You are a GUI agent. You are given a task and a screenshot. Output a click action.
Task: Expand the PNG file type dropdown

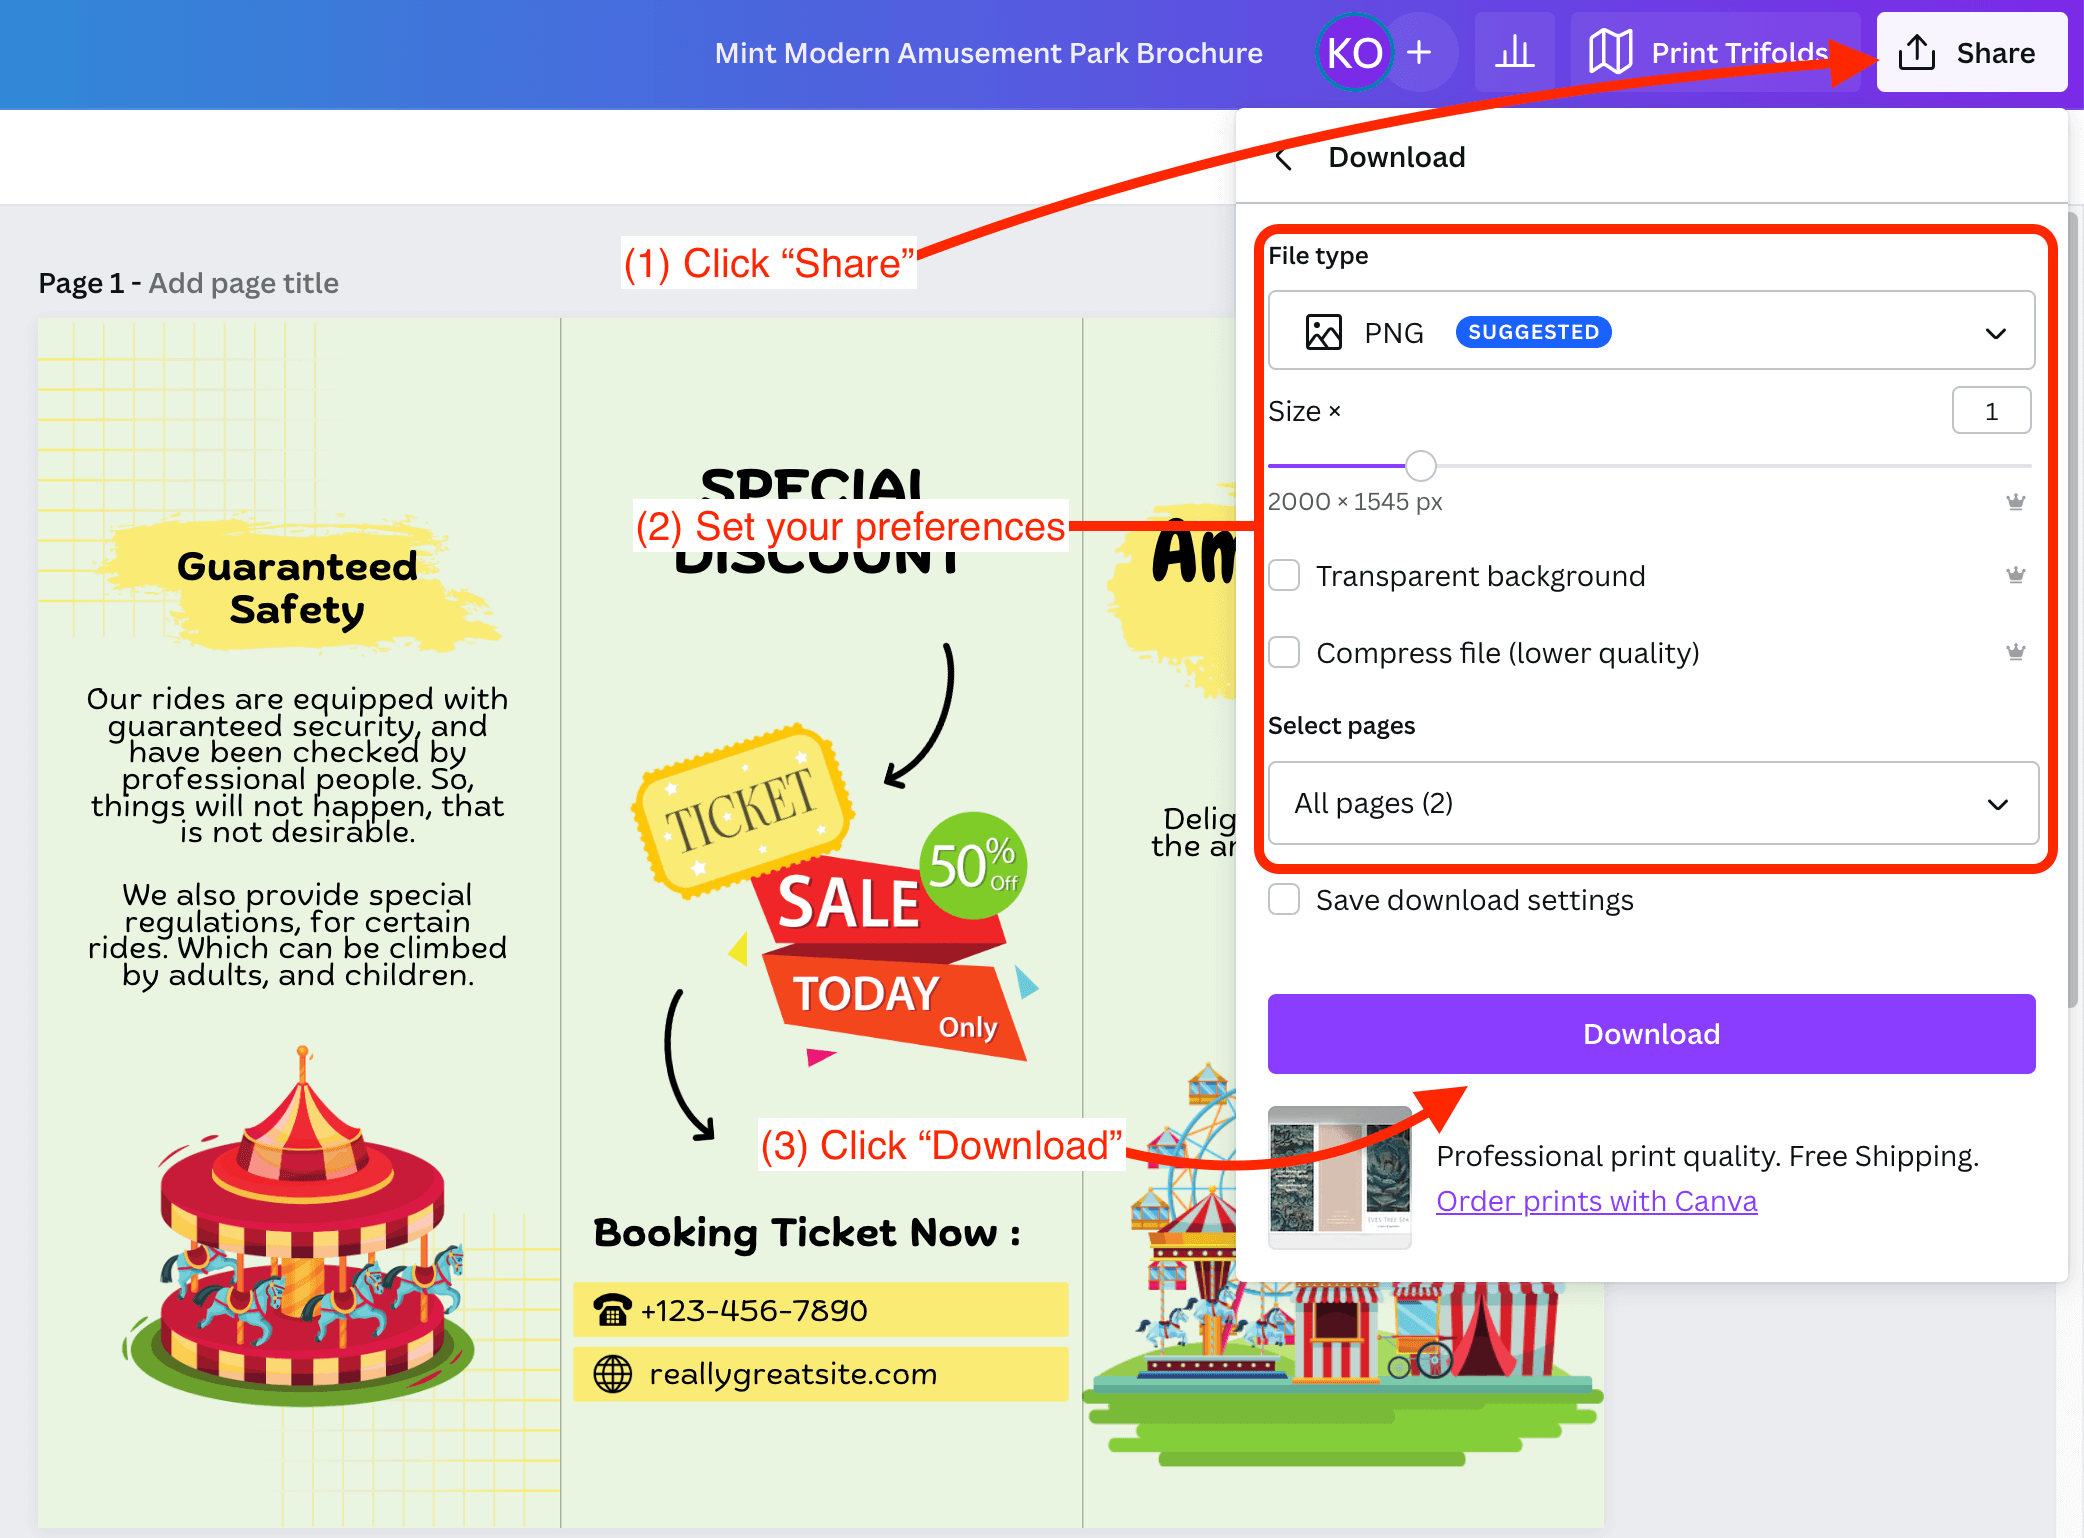click(x=1995, y=333)
